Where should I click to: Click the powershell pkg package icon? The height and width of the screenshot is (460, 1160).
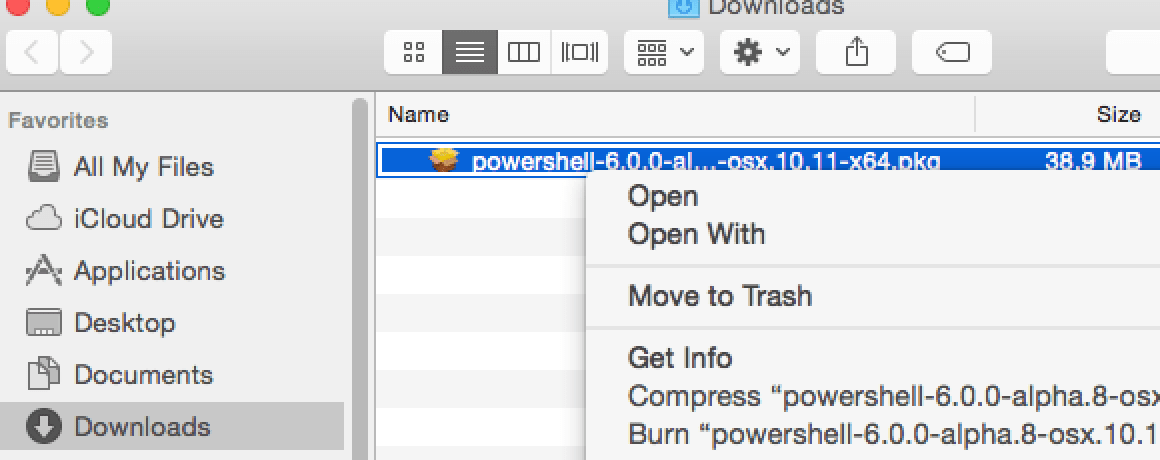[x=444, y=160]
